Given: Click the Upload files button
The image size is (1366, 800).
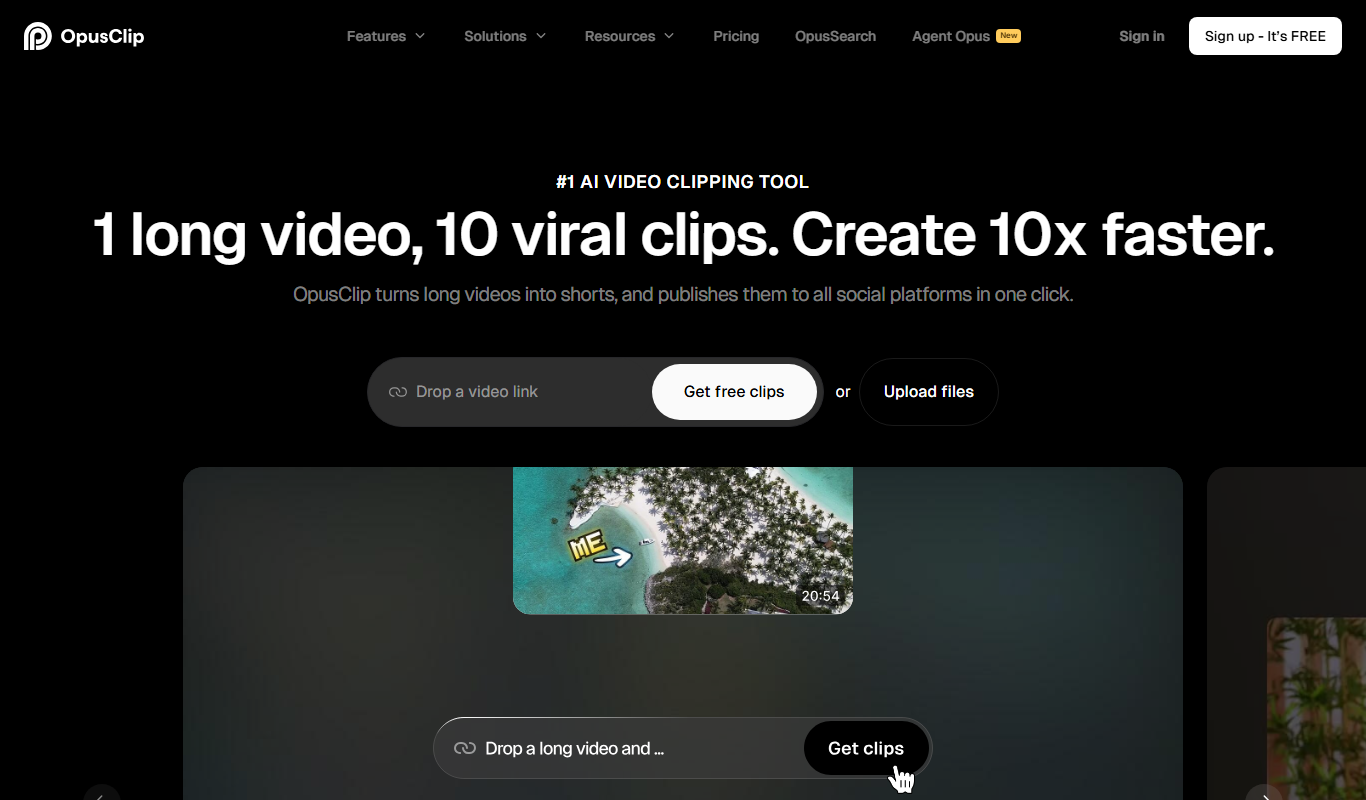Looking at the screenshot, I should [928, 392].
